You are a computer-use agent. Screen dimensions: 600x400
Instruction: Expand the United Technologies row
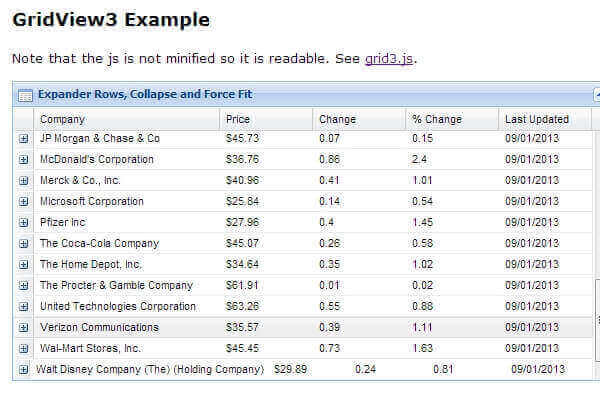coord(24,307)
